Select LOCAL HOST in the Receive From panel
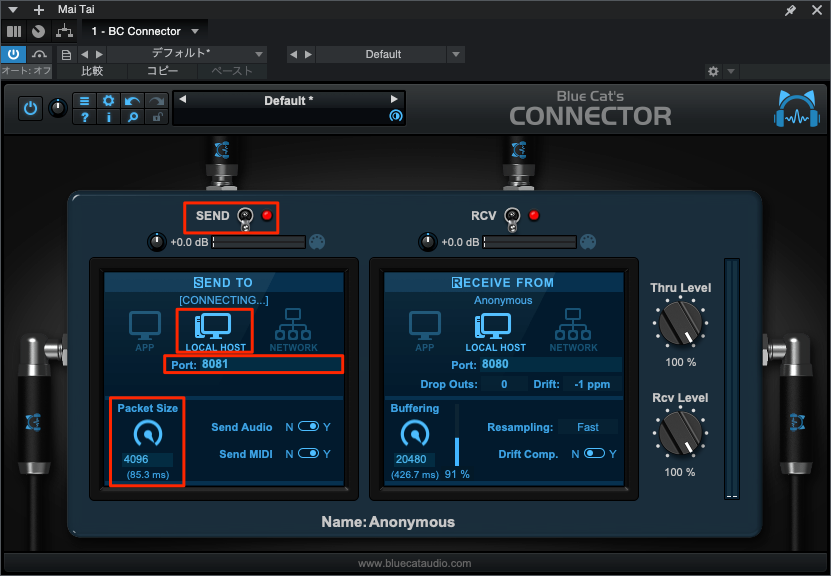Viewport: 831px width, 576px height. tap(496, 331)
